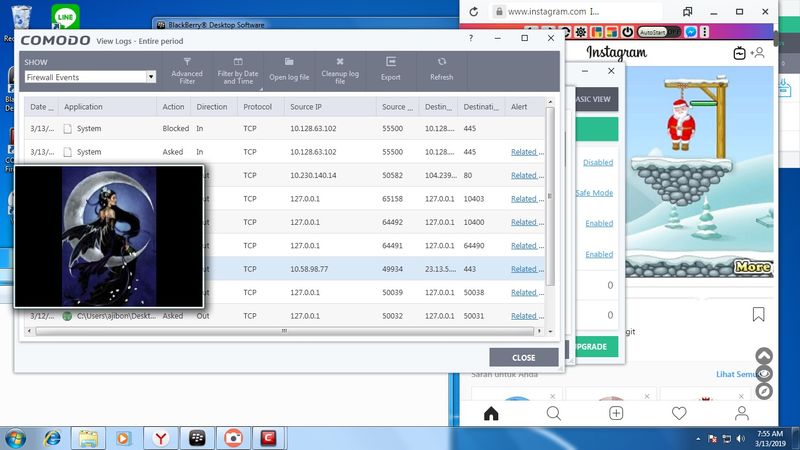Click the Instagram page scrollbar thumb
Screen dimensions: 800x450
pyautogui.click(x=776, y=39)
